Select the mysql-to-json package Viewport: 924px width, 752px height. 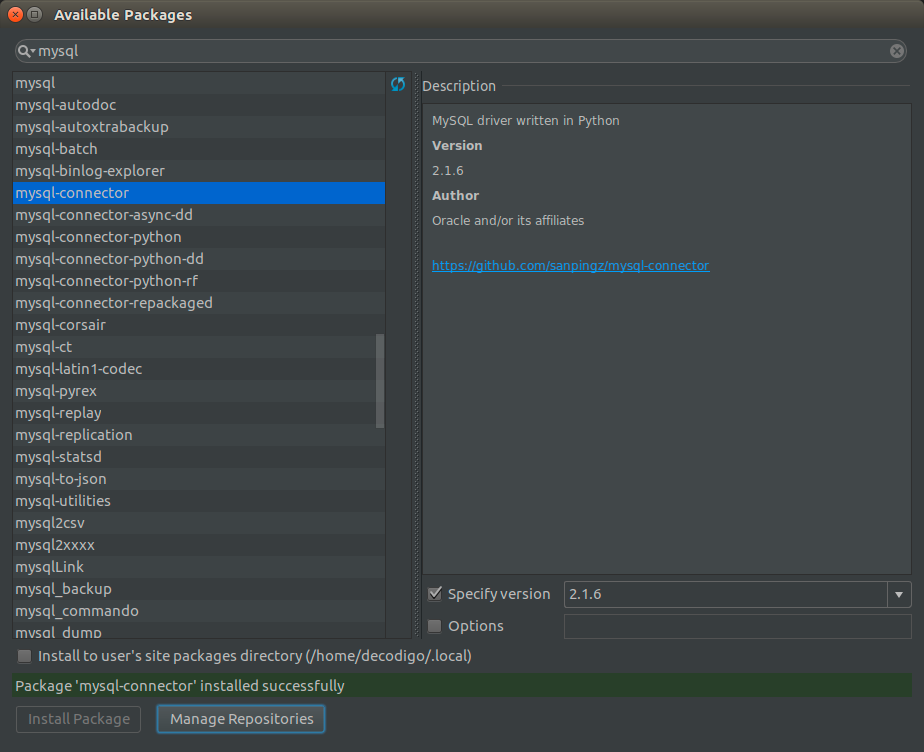(x=61, y=479)
